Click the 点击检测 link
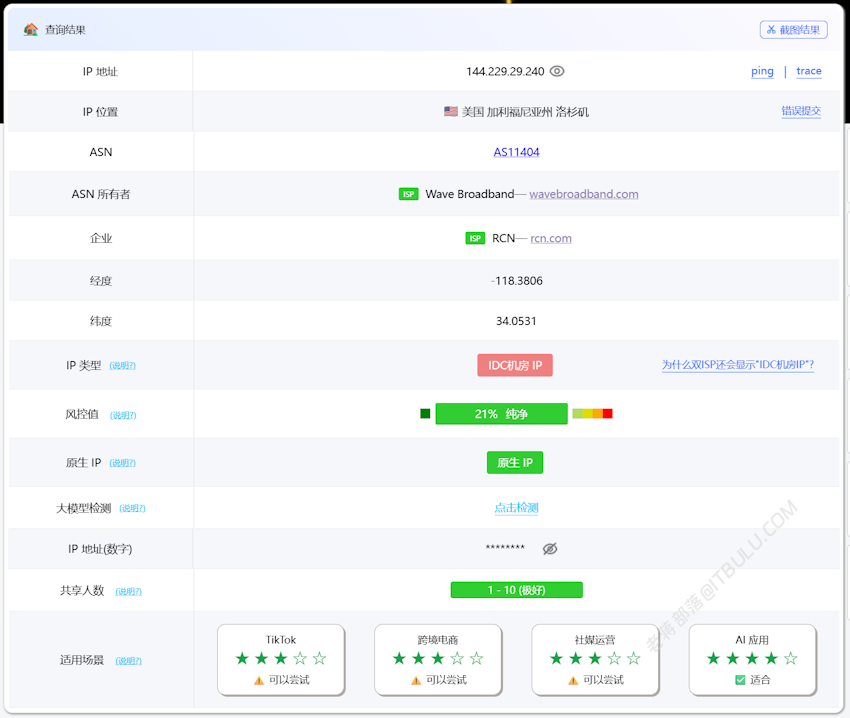850x718 pixels. coord(517,508)
